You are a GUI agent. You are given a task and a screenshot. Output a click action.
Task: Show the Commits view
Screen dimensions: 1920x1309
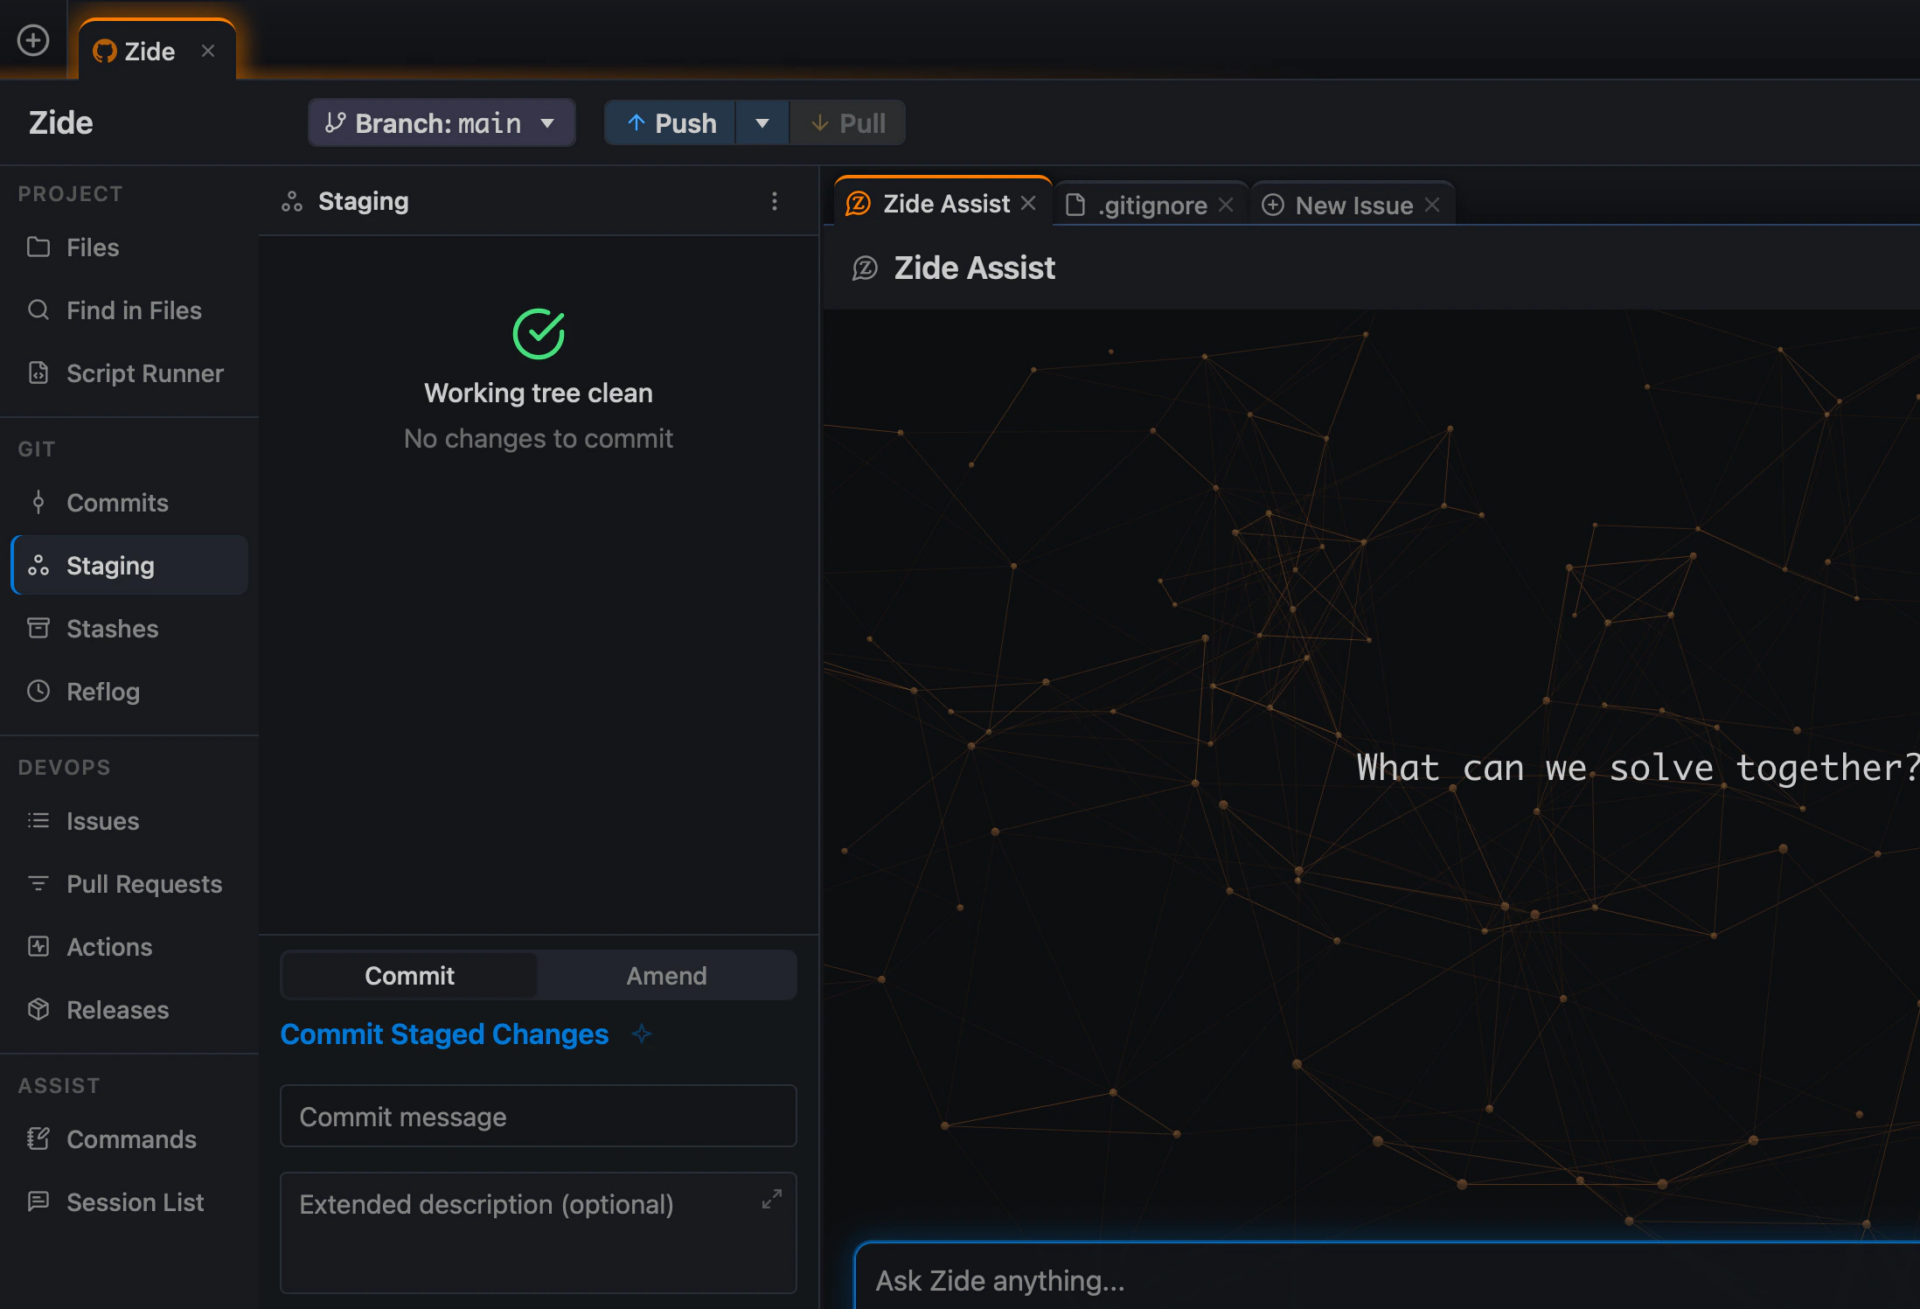click(x=129, y=502)
